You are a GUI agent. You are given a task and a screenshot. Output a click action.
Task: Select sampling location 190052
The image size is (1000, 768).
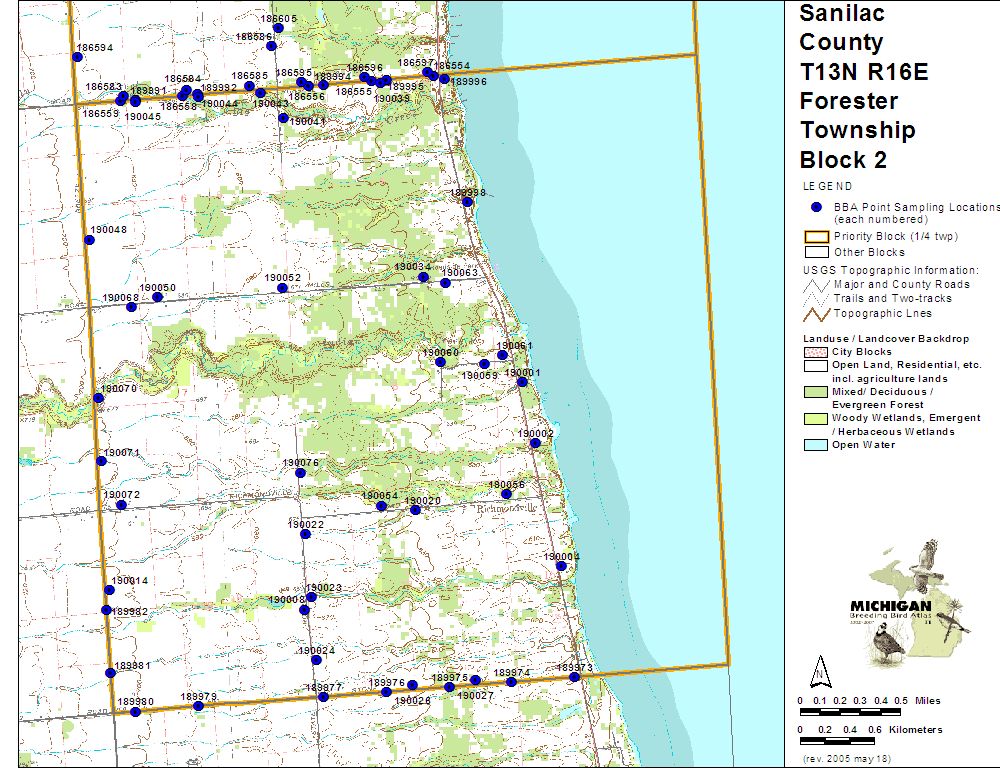point(283,288)
